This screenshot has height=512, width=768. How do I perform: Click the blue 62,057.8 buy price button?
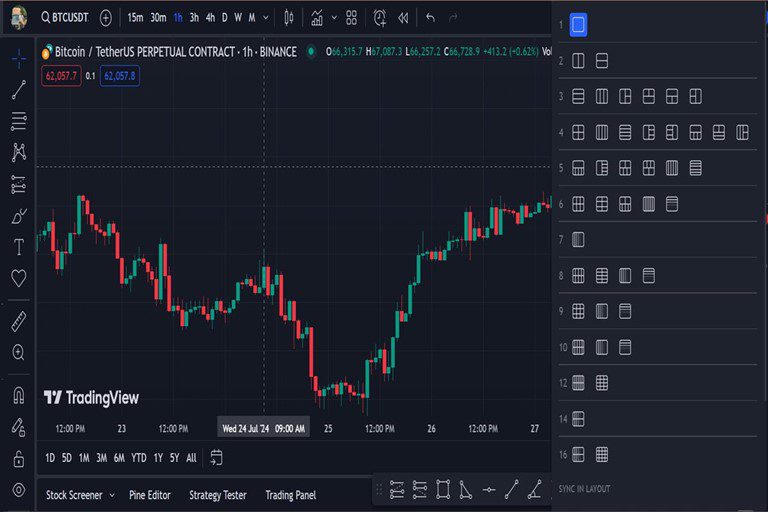[x=120, y=76]
